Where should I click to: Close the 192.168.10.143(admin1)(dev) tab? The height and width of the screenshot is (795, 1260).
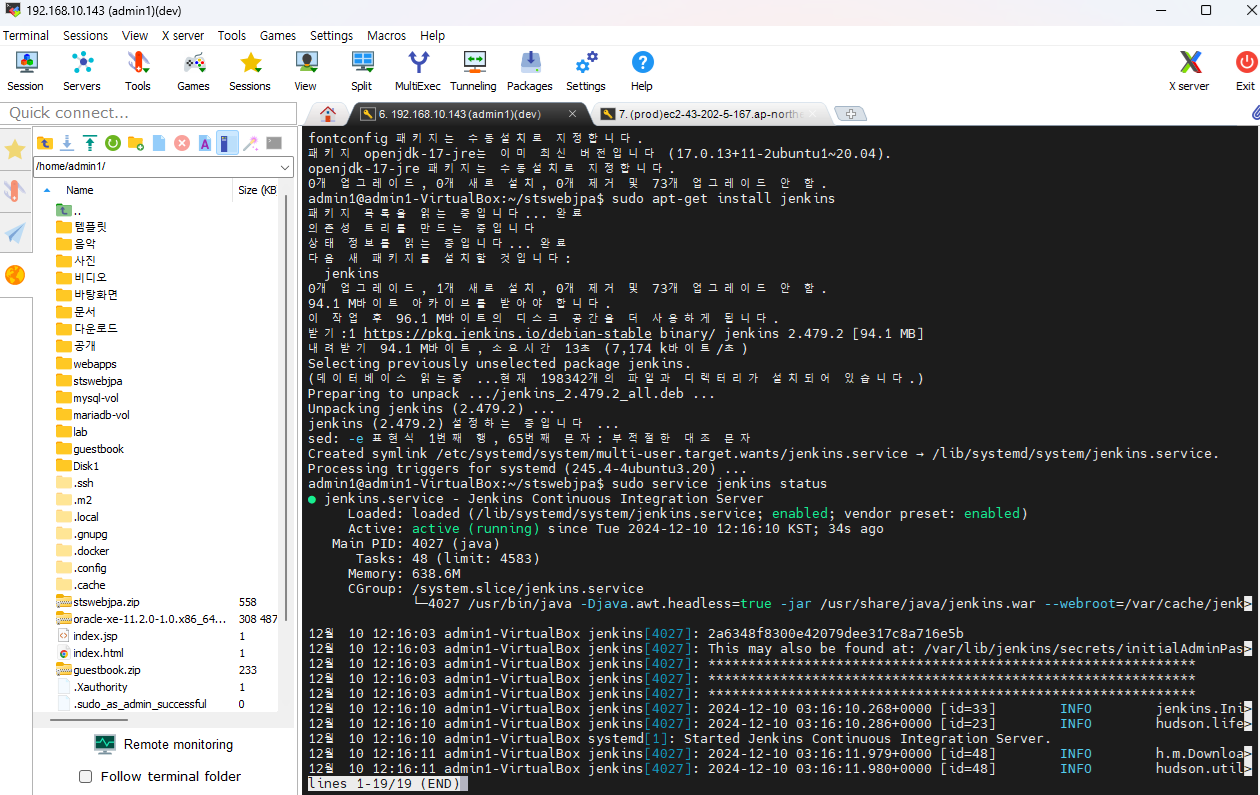point(572,114)
